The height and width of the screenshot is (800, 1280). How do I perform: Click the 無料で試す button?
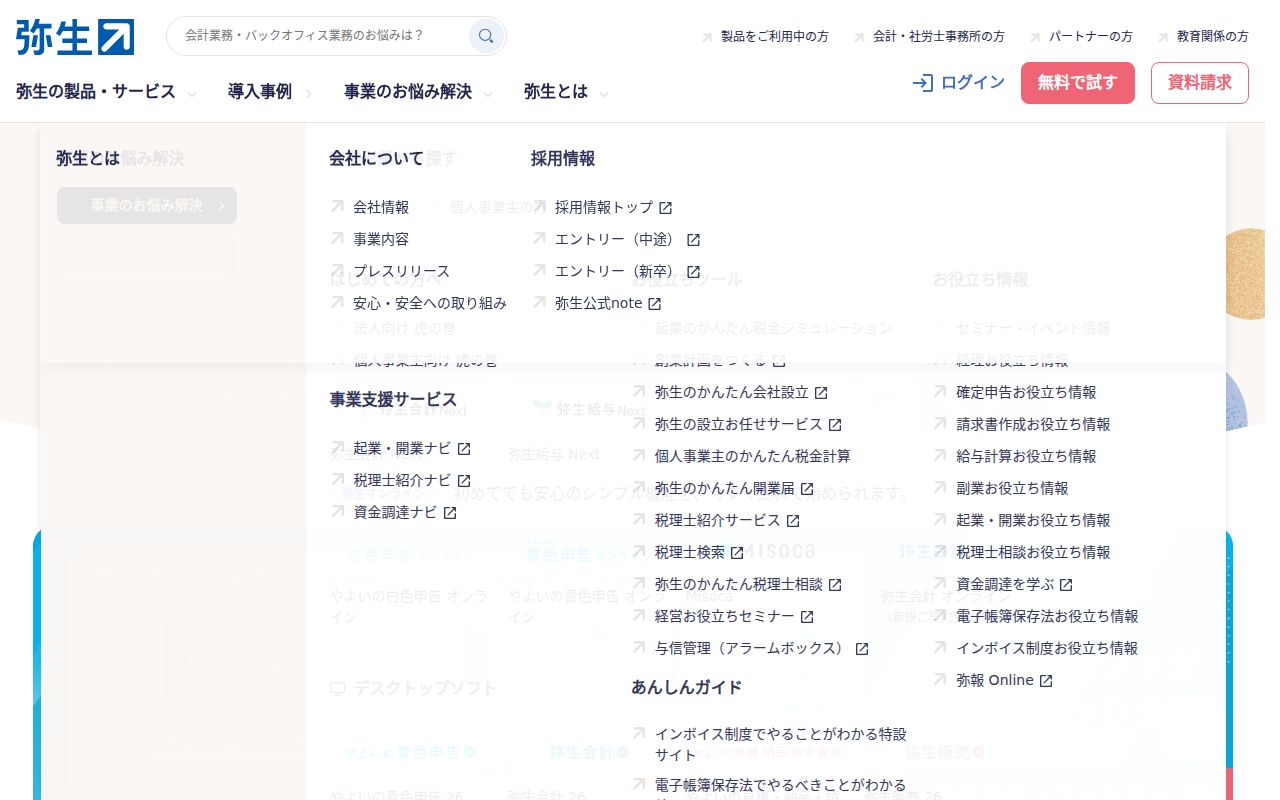[x=1078, y=83]
